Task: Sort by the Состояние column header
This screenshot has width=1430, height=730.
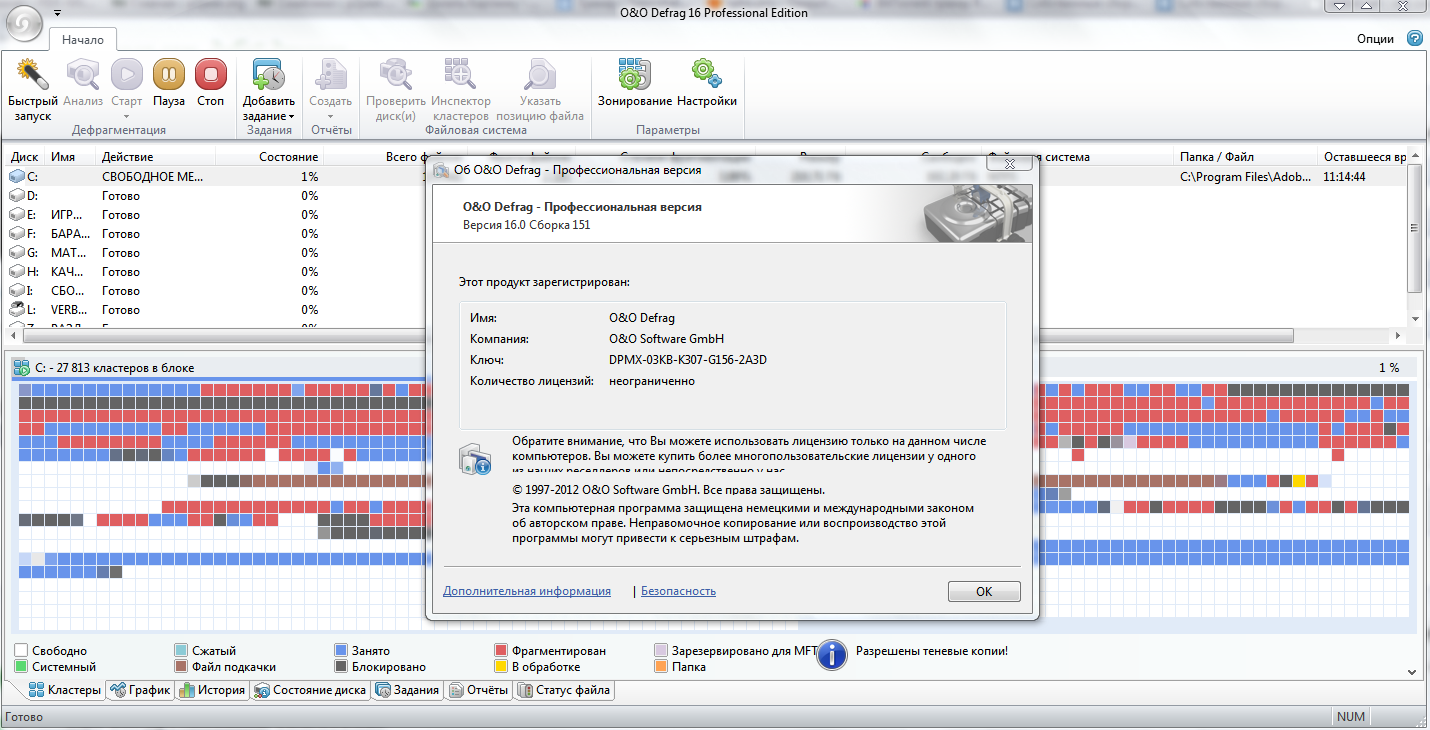Action: point(270,157)
